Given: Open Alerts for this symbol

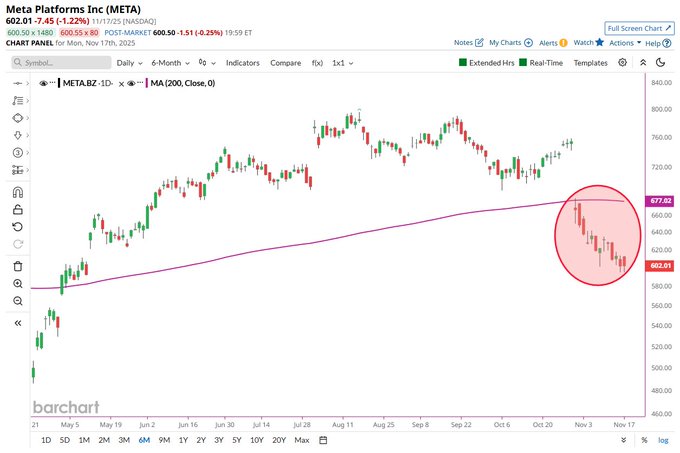Looking at the screenshot, I should [x=553, y=42].
